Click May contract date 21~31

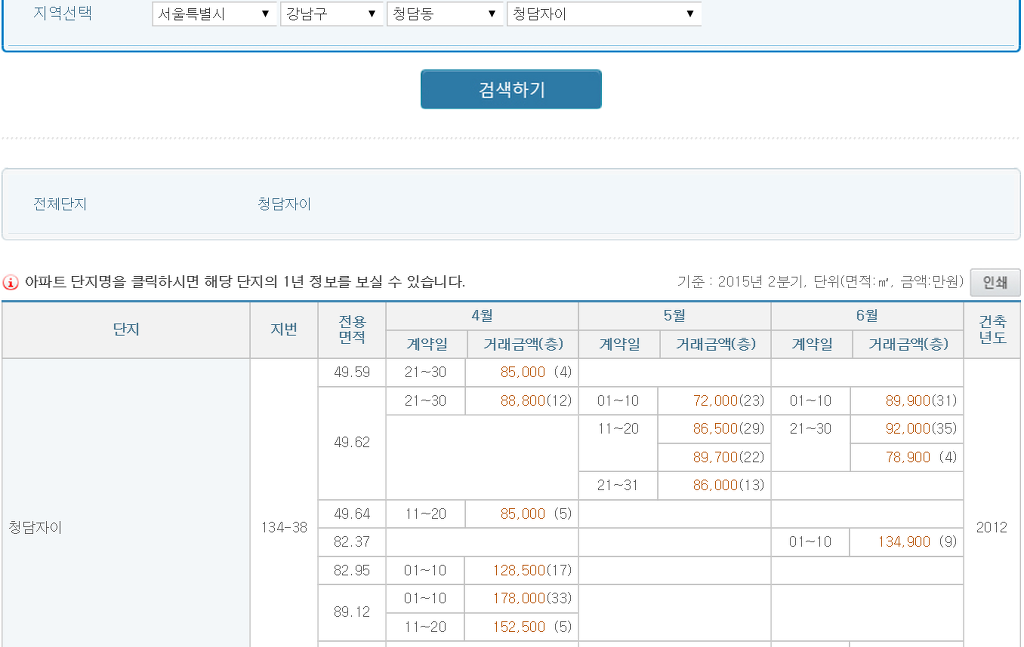click(617, 485)
